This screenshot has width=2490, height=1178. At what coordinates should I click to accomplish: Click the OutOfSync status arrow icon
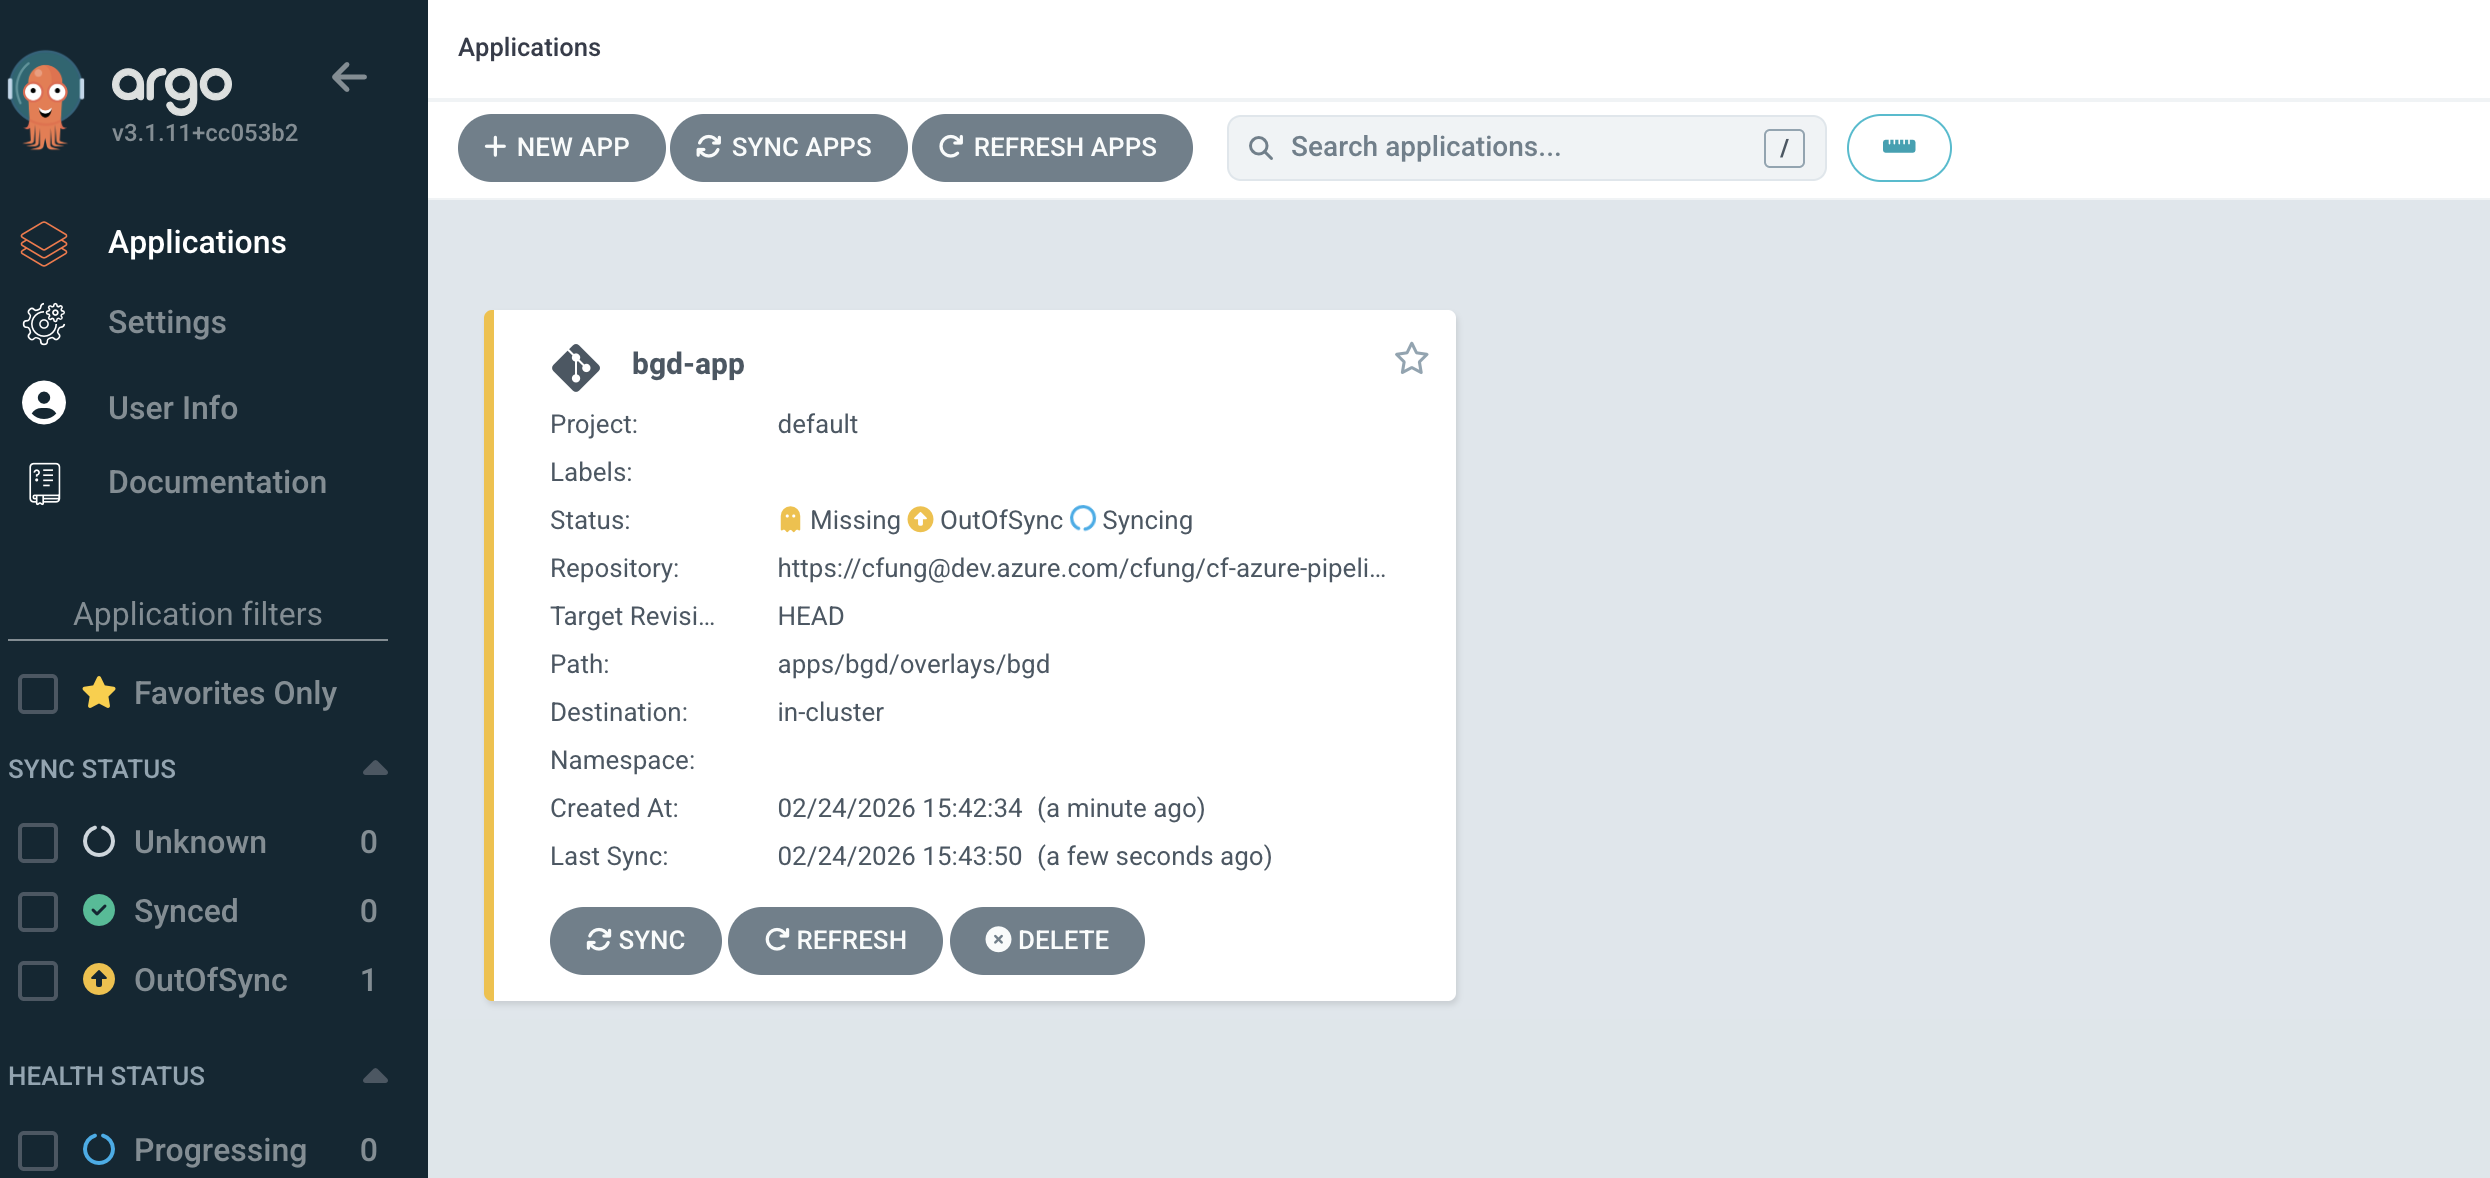919,519
